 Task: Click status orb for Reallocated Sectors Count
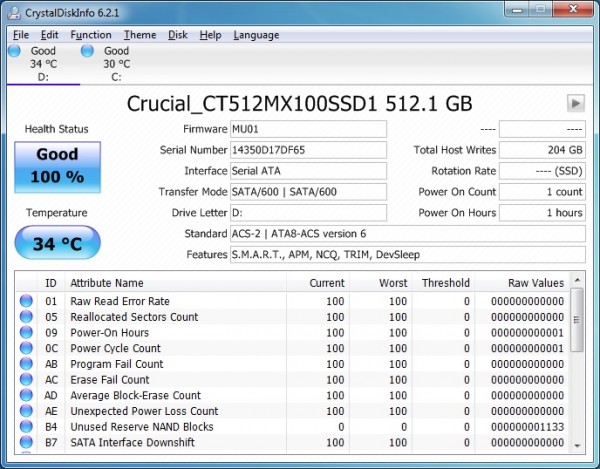26,316
